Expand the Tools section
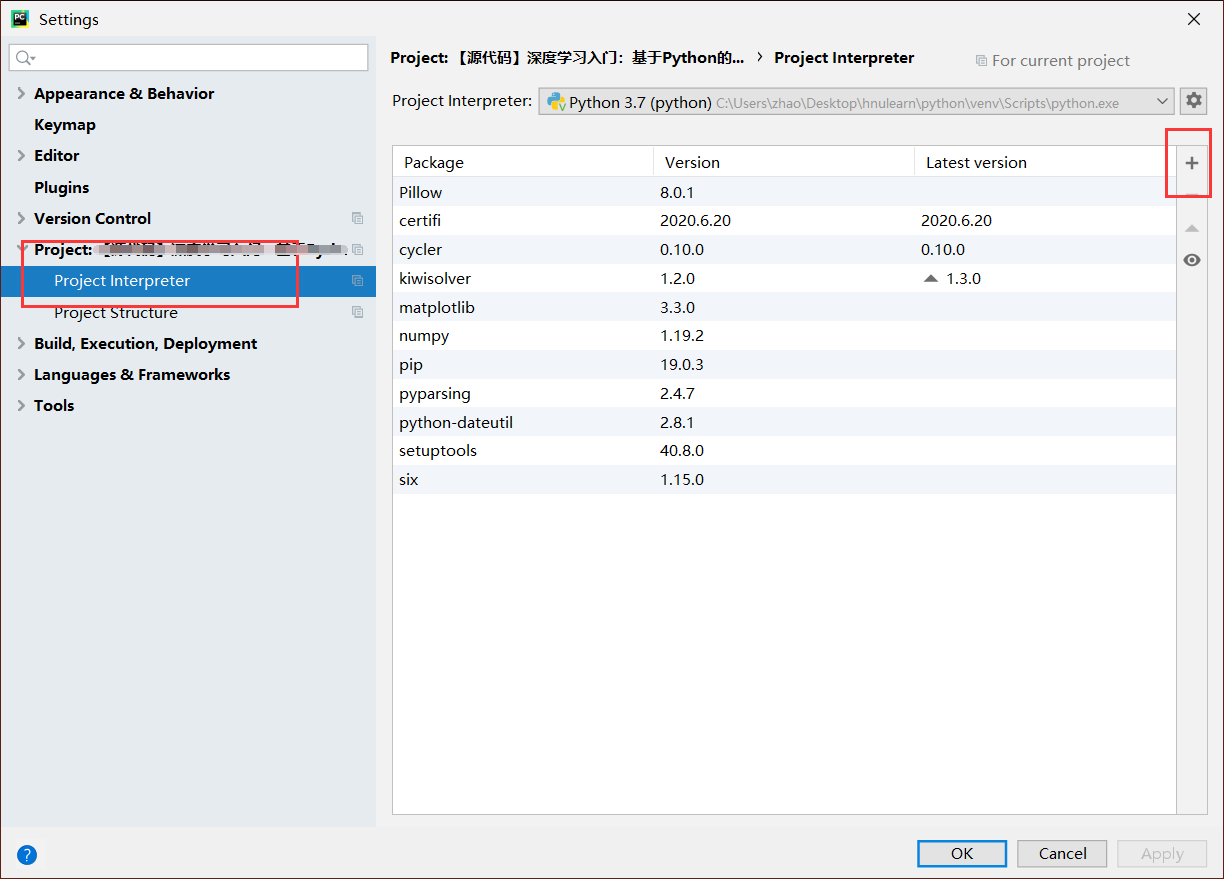1224x879 pixels. click(x=22, y=406)
